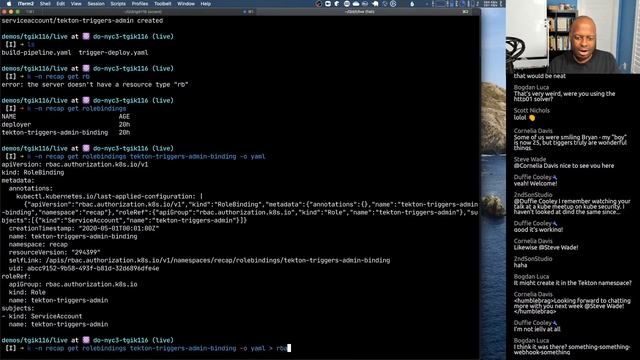Viewport: 640px width, 360px height.
Task: Click the 'deployer' rolebinding row
Action: coord(66,124)
